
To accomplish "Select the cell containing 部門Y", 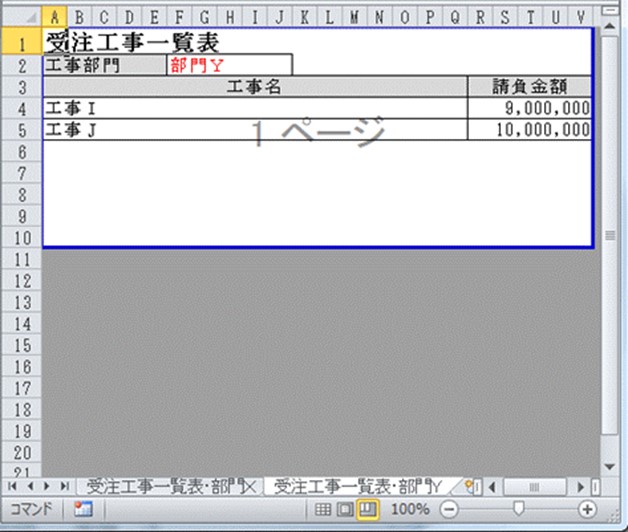I will point(229,65).
